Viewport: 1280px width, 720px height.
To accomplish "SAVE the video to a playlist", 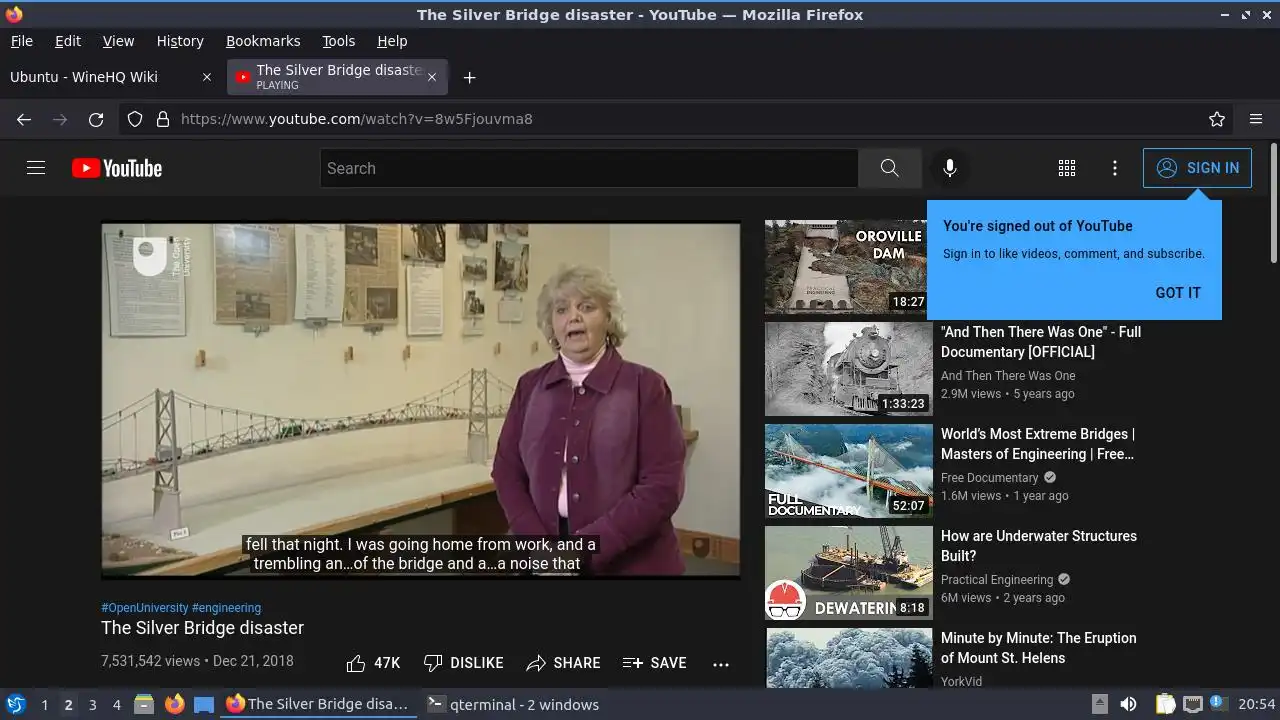I will (654, 663).
